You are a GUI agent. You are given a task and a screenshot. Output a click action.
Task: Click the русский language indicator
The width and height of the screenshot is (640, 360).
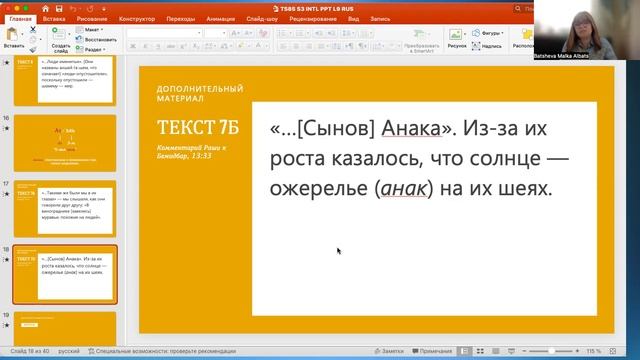click(x=69, y=351)
